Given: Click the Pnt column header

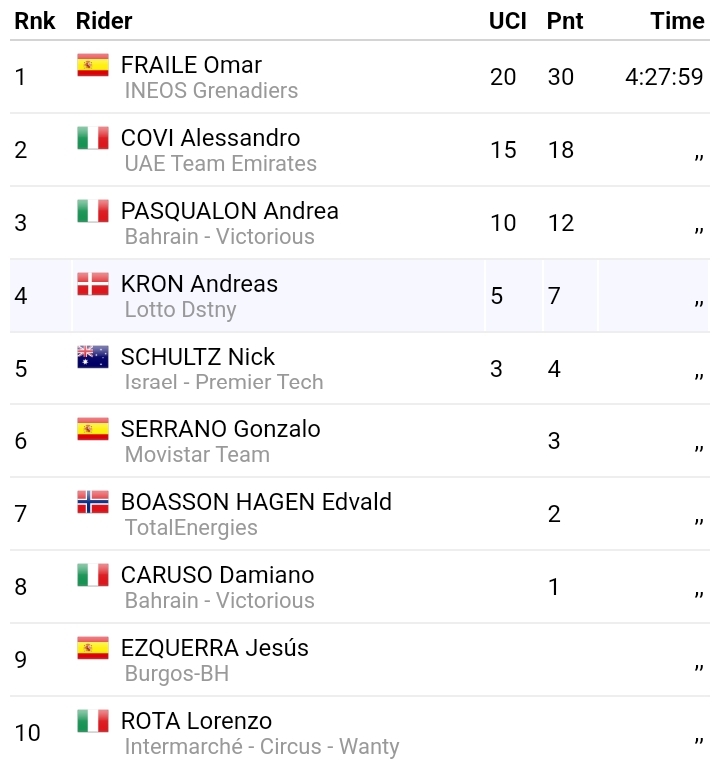Looking at the screenshot, I should click(x=565, y=21).
